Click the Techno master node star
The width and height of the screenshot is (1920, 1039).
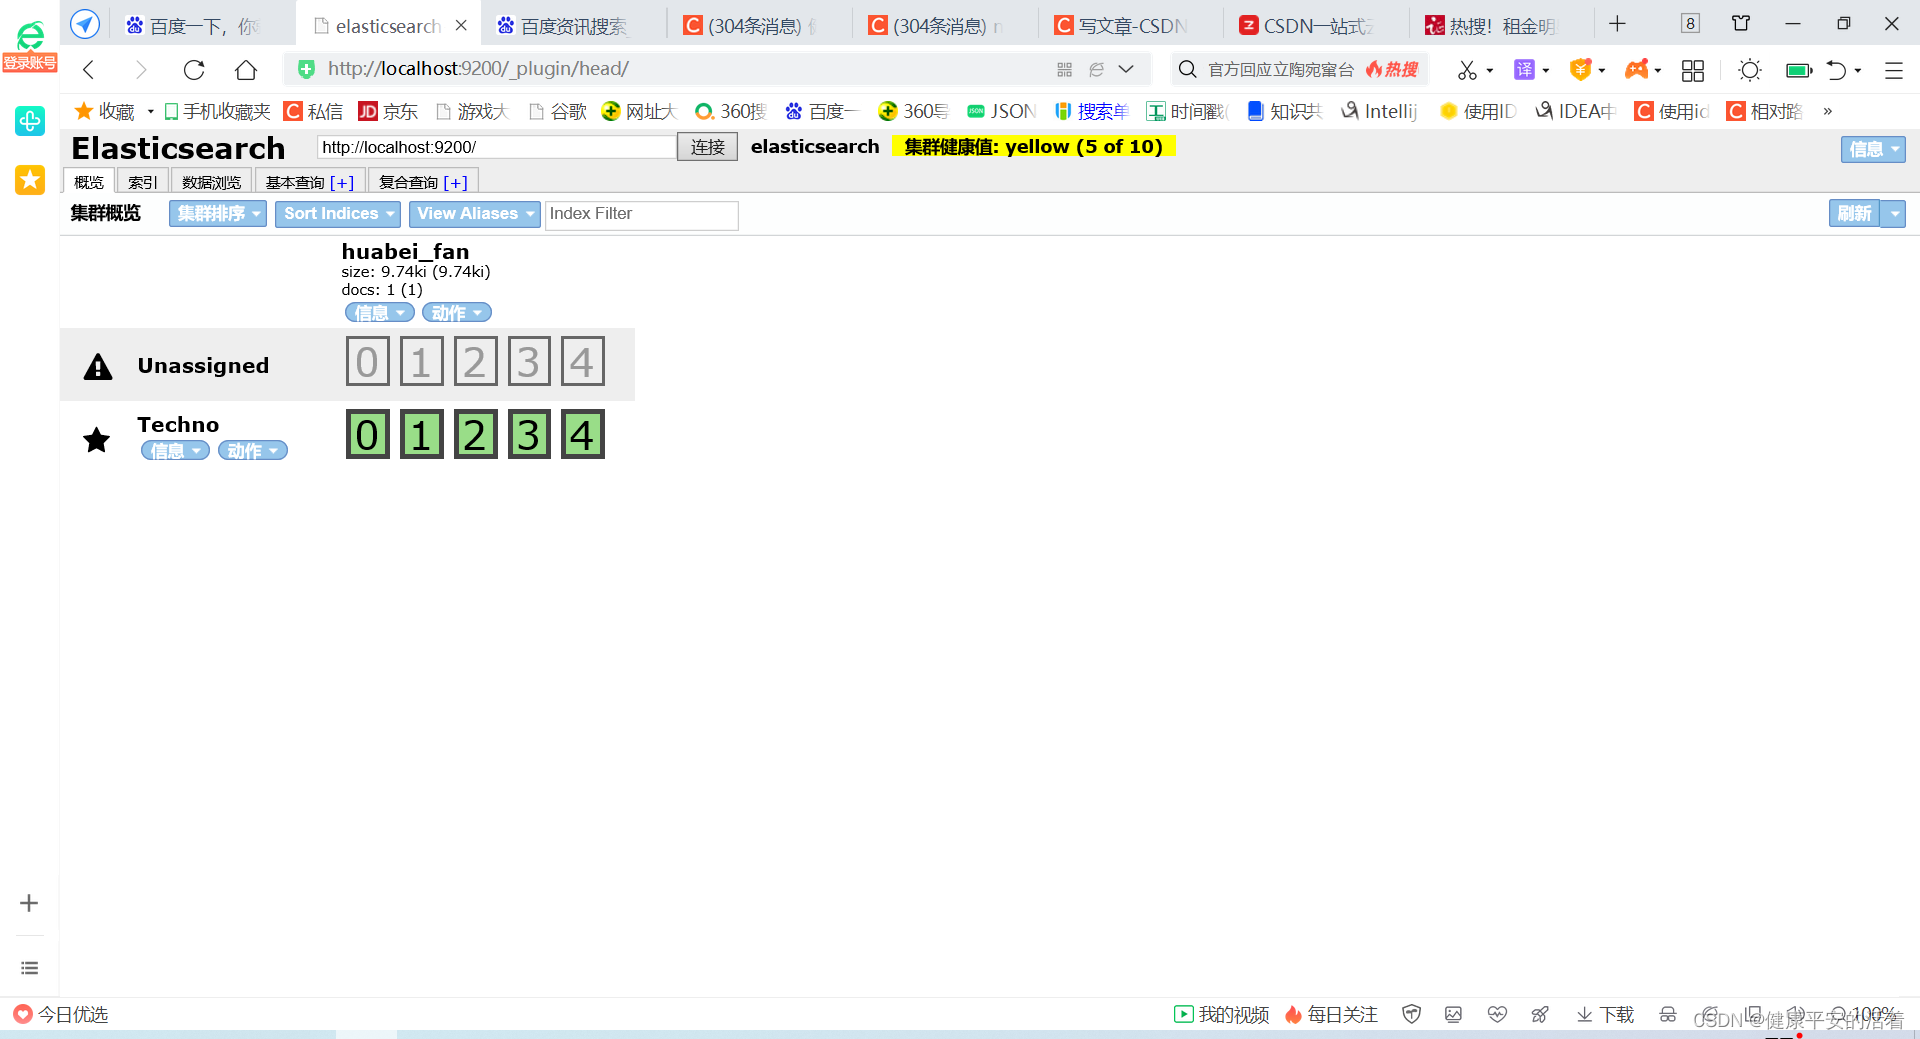coord(97,439)
